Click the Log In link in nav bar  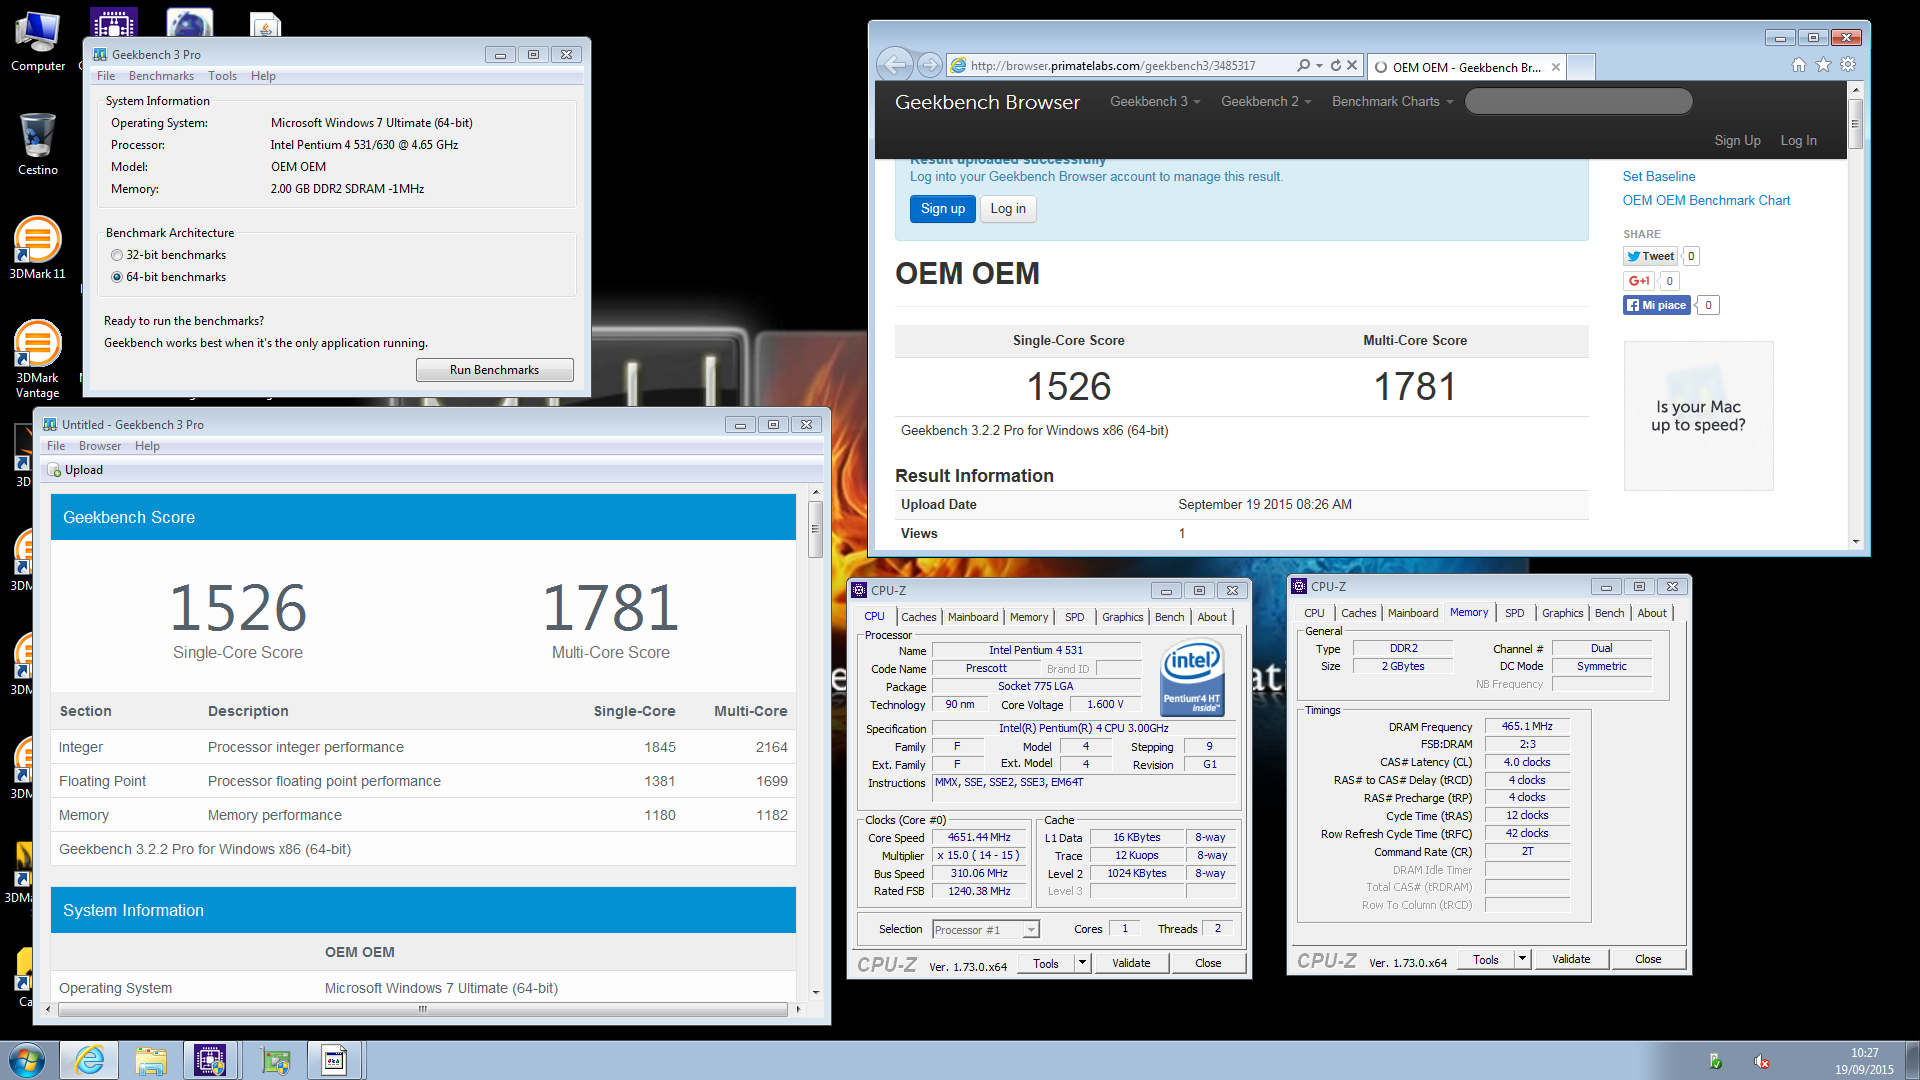(x=1798, y=141)
